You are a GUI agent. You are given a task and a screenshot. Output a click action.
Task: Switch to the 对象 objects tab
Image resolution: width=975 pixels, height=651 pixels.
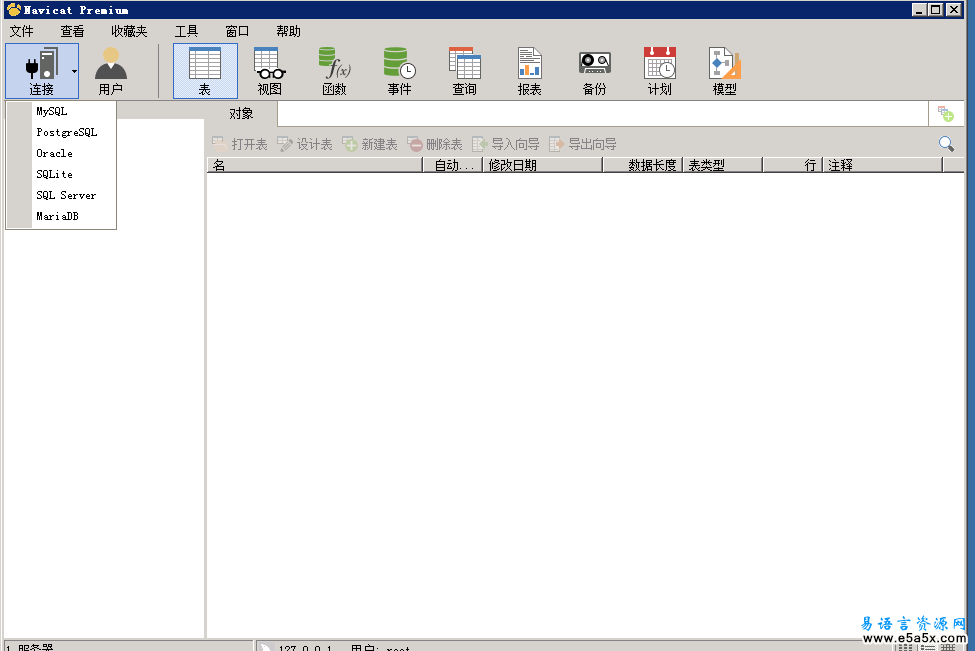click(241, 114)
